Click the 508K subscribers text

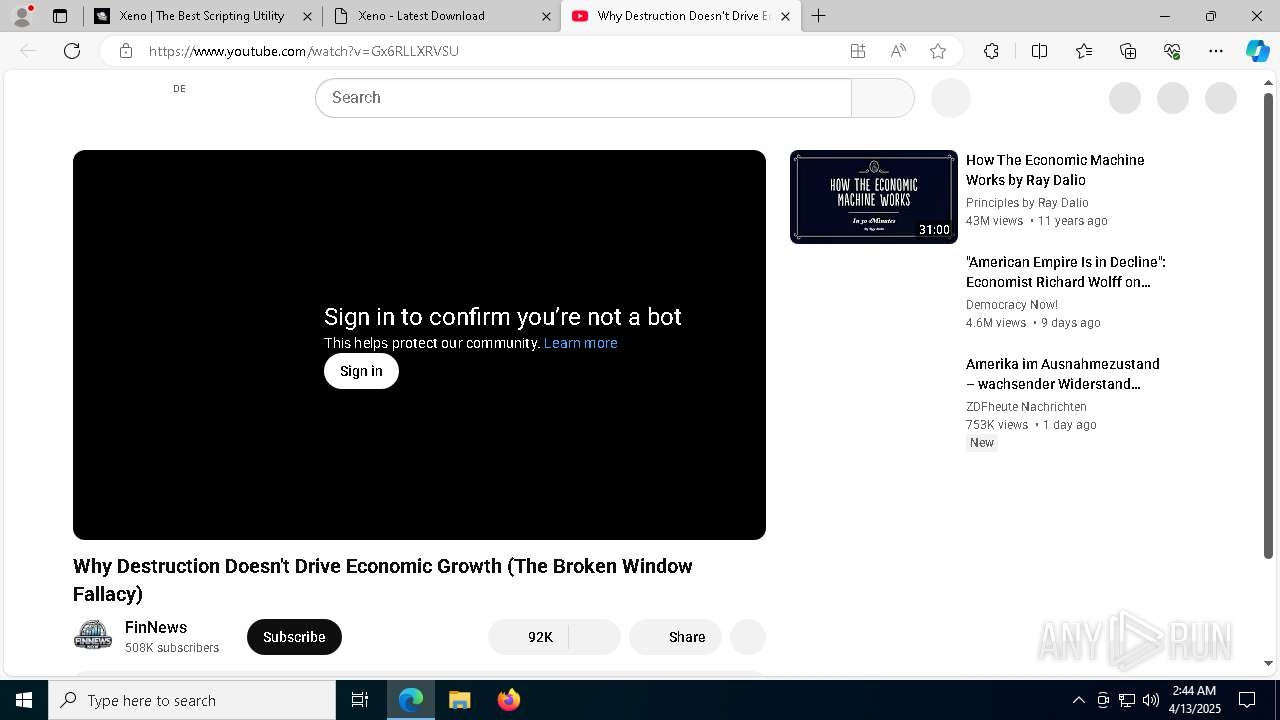click(x=172, y=648)
